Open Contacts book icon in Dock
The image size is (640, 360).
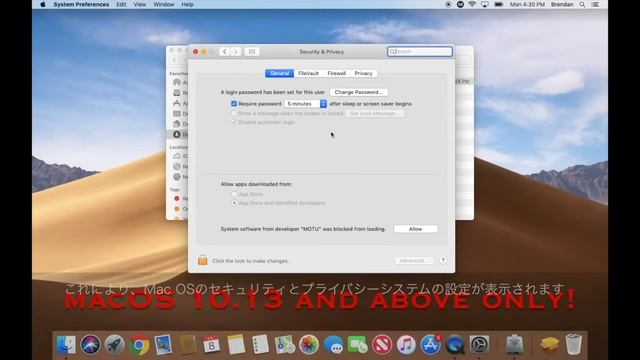[x=187, y=345]
